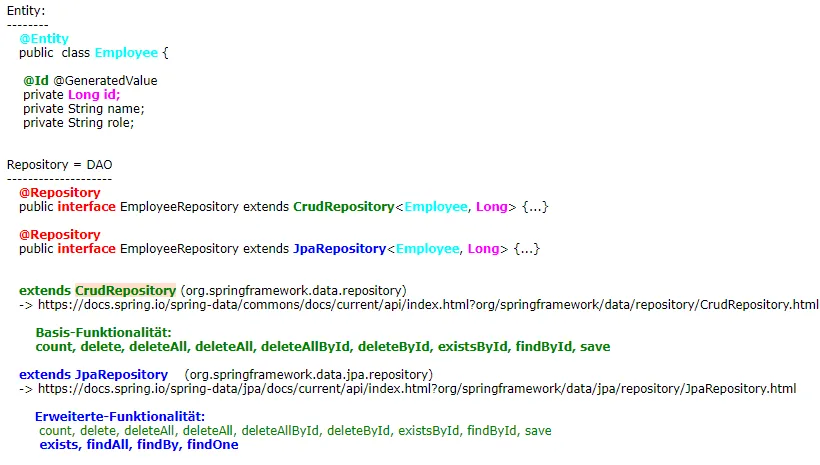The height and width of the screenshot is (465, 820).
Task: Click bold green 'existsById' in Basis list
Action: click(473, 347)
